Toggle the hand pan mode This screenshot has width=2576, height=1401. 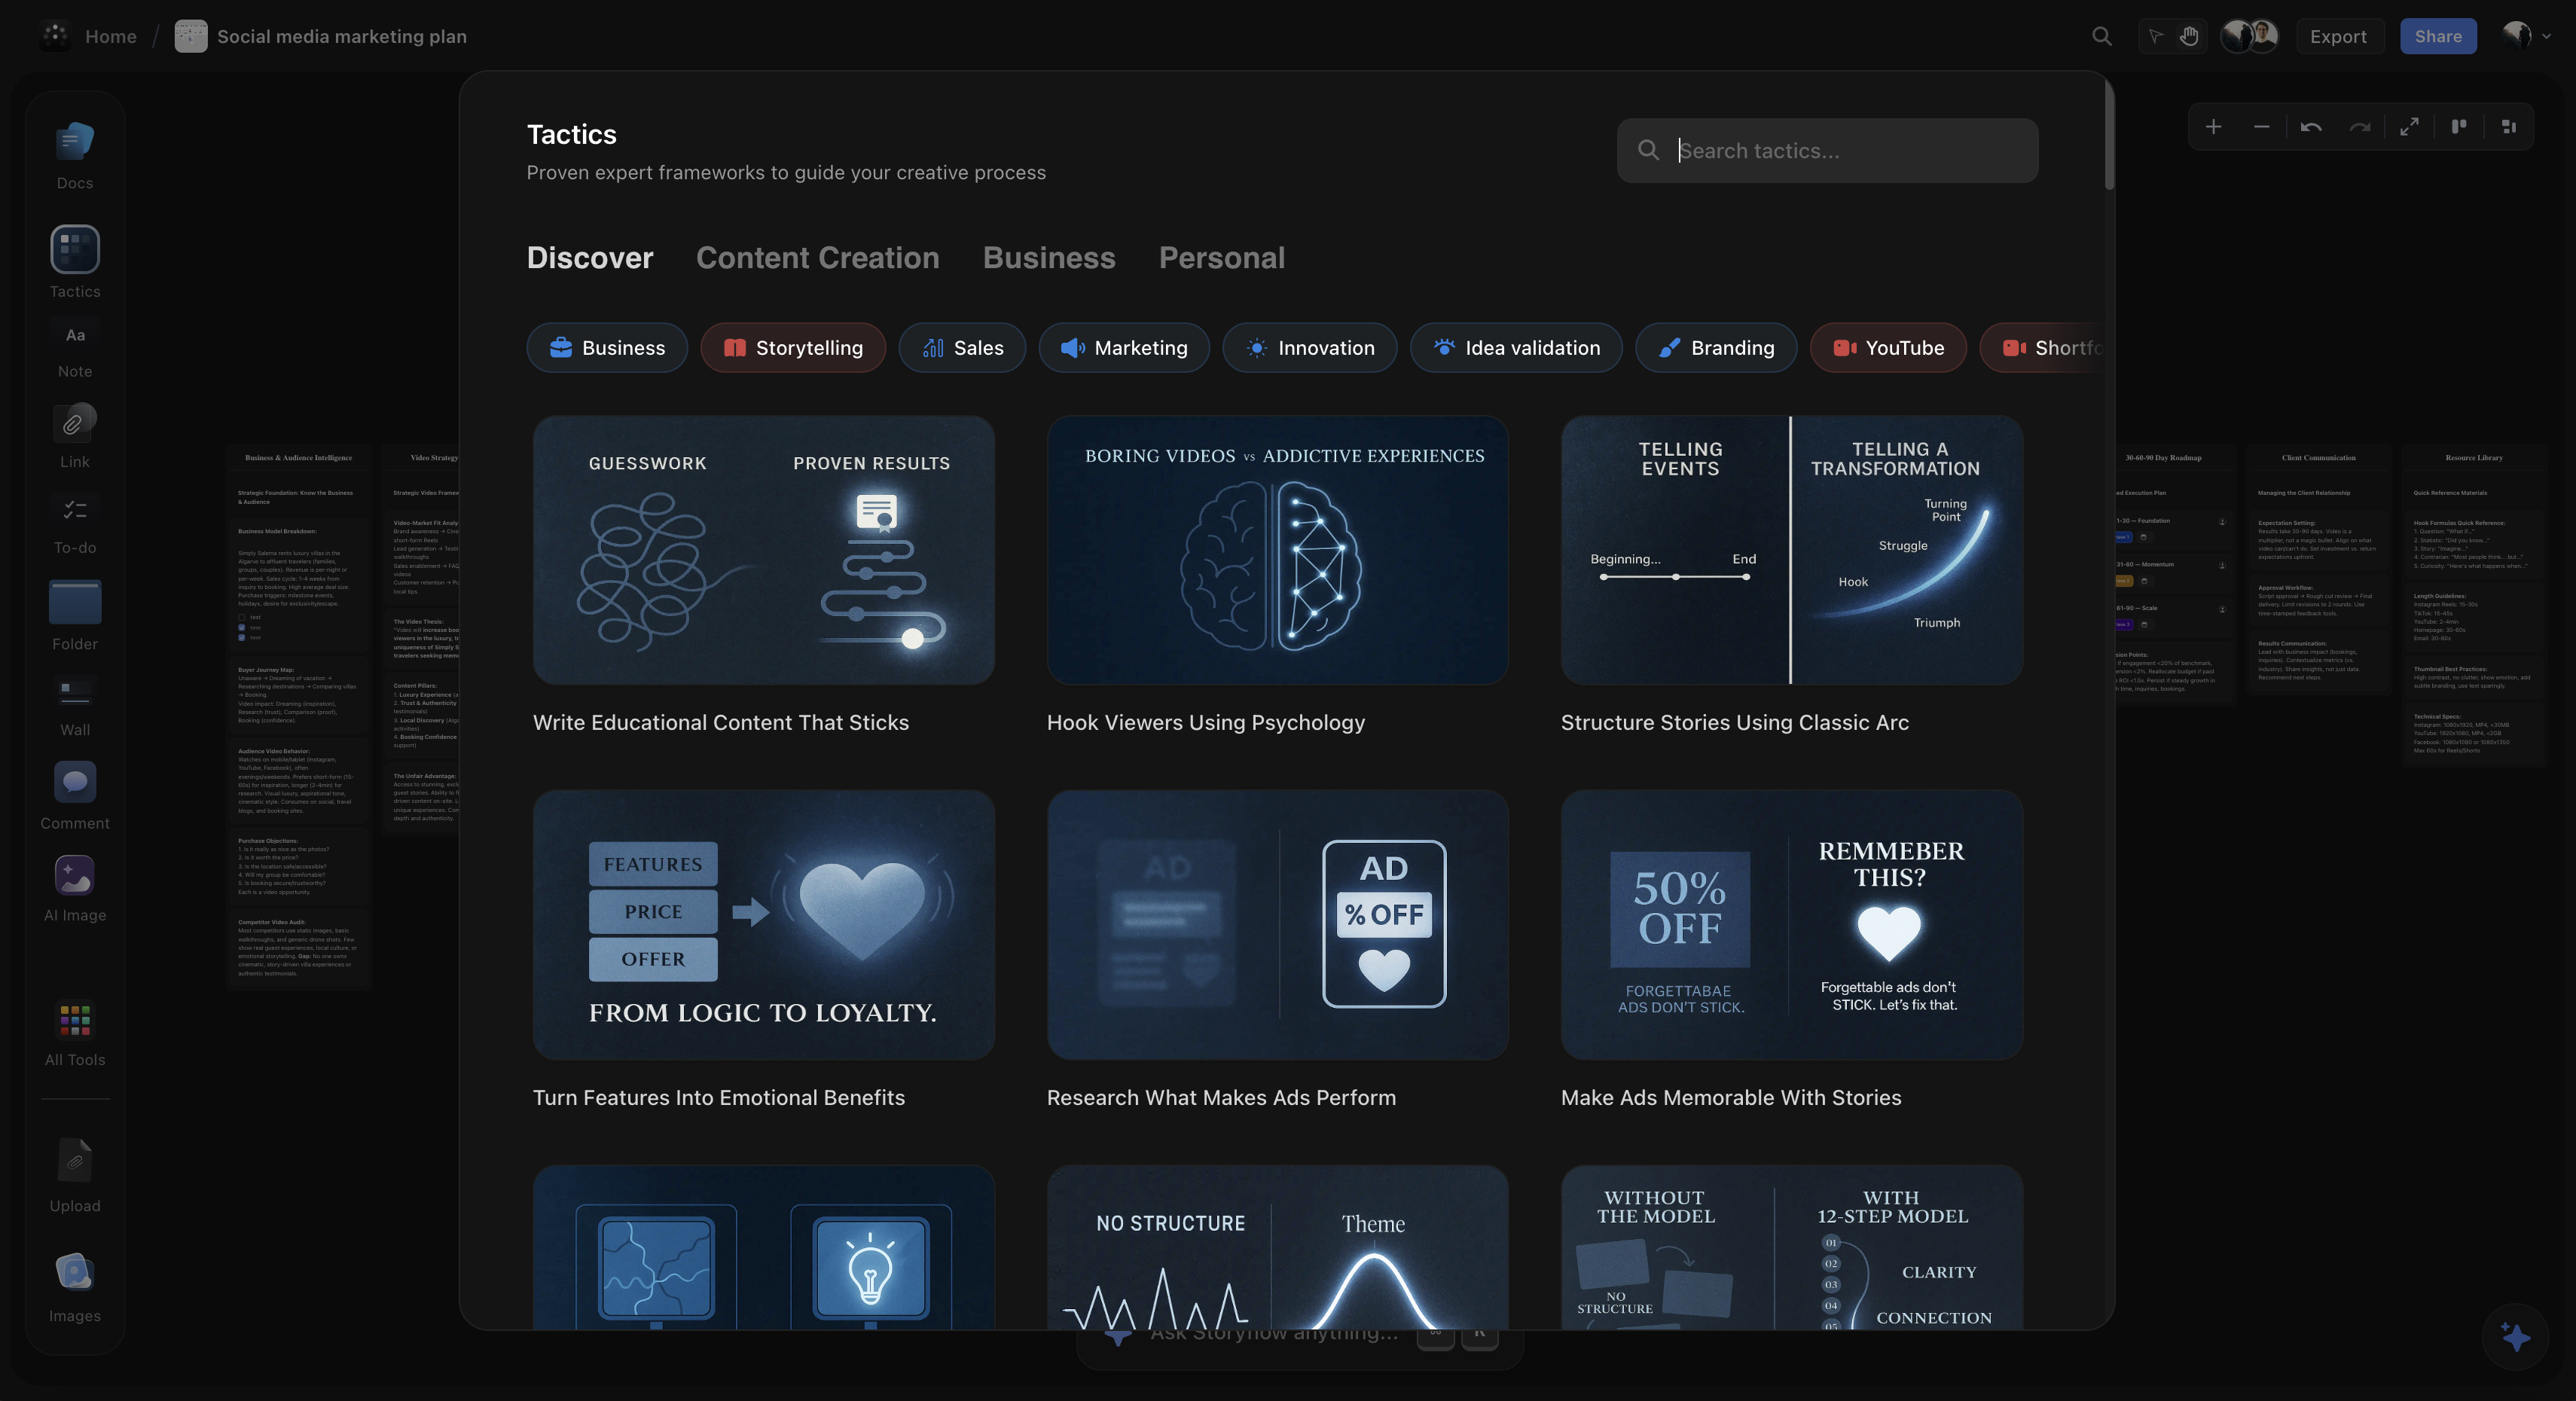click(x=2189, y=37)
